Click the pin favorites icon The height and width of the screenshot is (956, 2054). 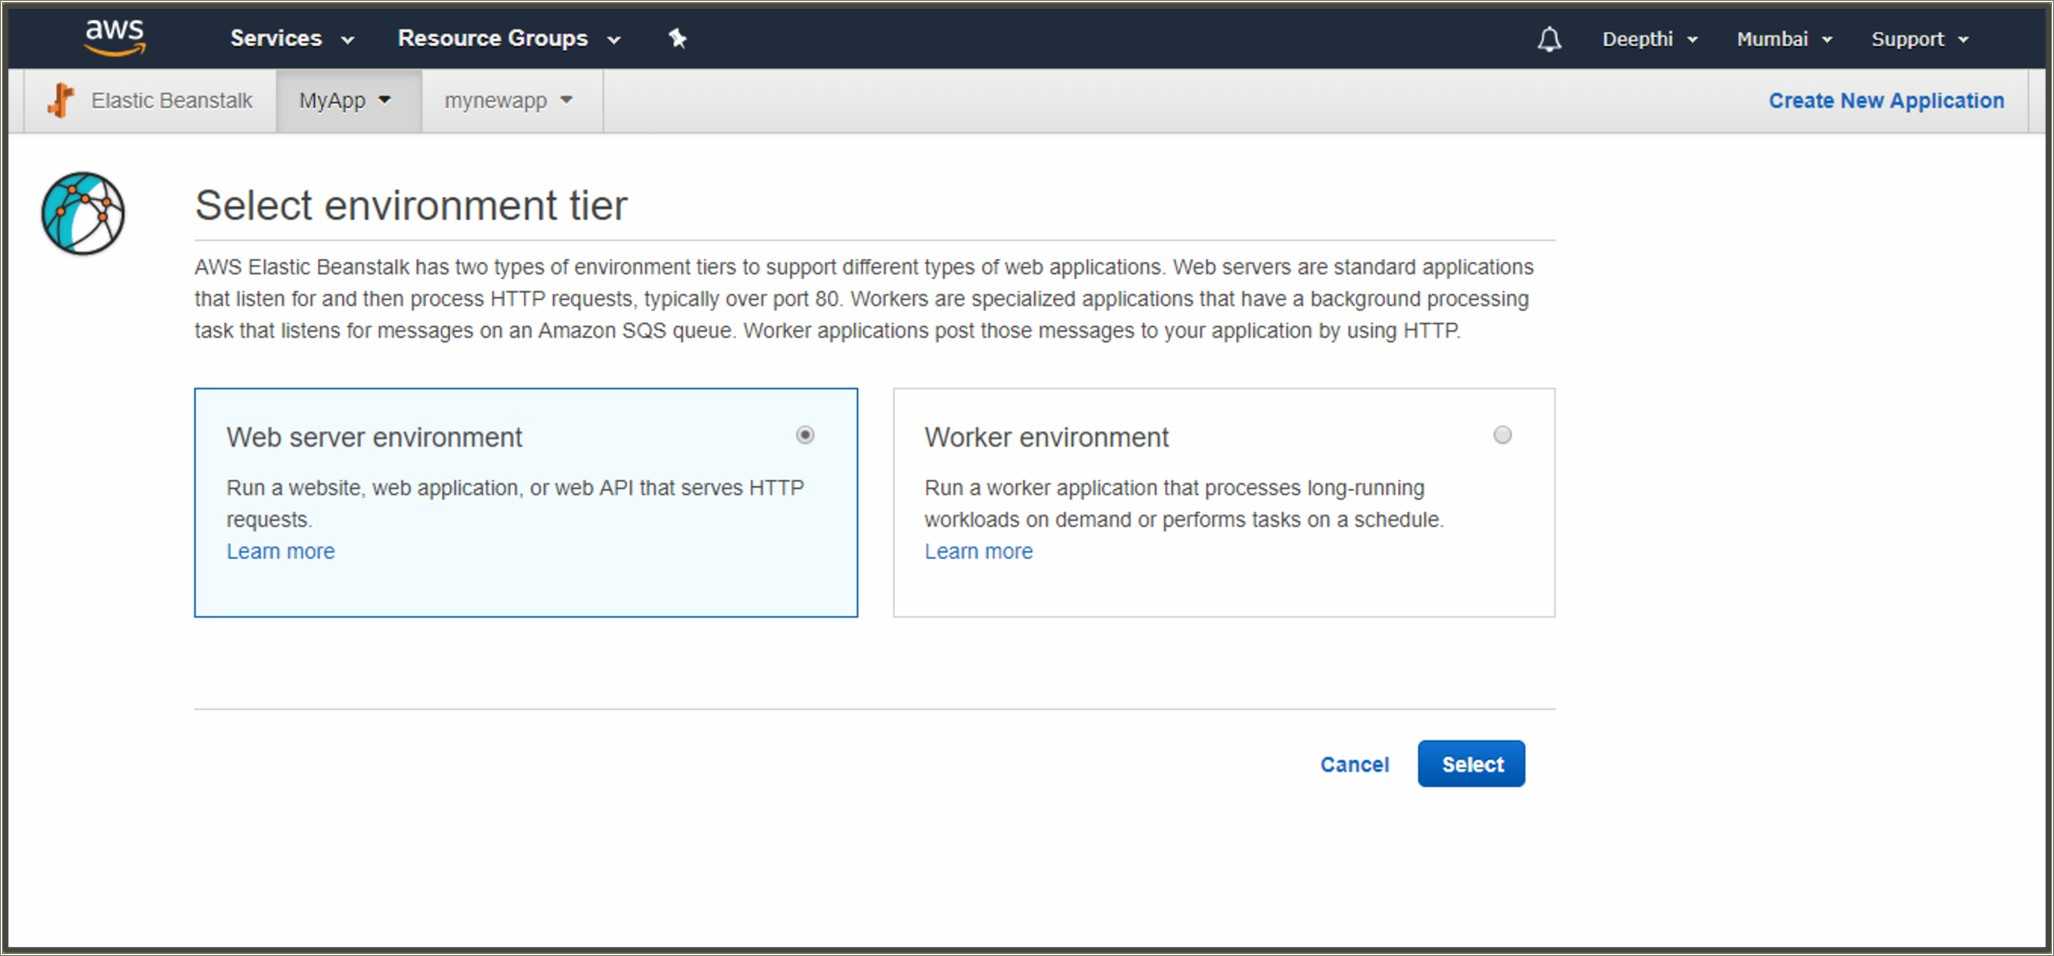point(678,38)
